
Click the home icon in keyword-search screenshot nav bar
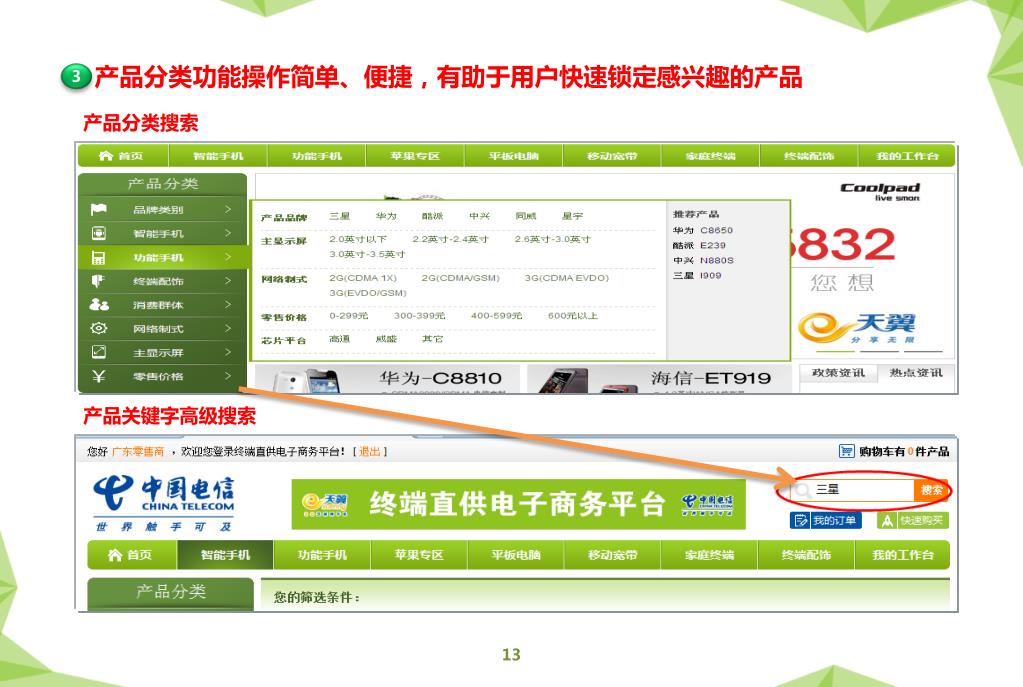[x=115, y=555]
